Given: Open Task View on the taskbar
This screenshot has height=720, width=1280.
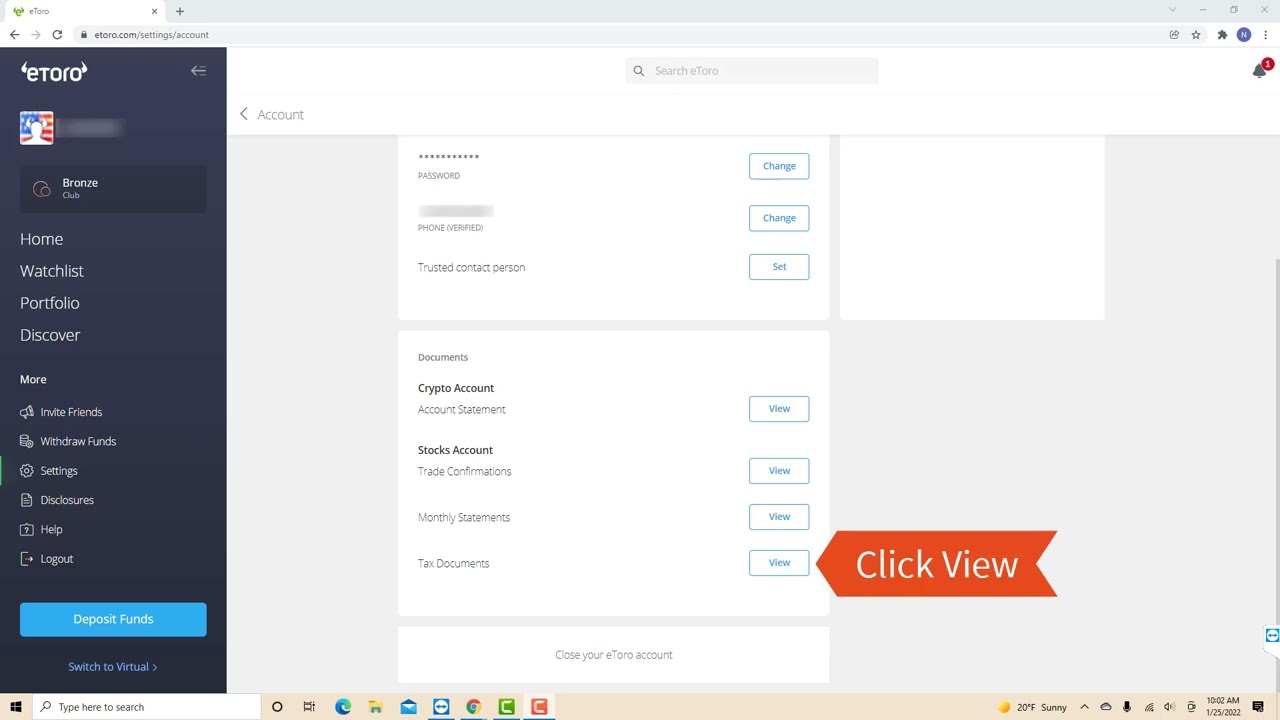Looking at the screenshot, I should tap(309, 707).
